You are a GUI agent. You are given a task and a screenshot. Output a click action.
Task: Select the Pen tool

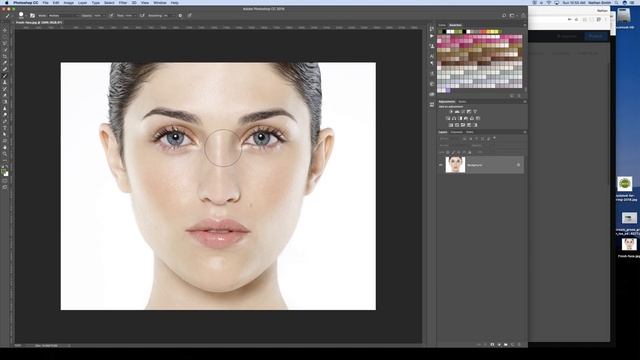[5, 122]
